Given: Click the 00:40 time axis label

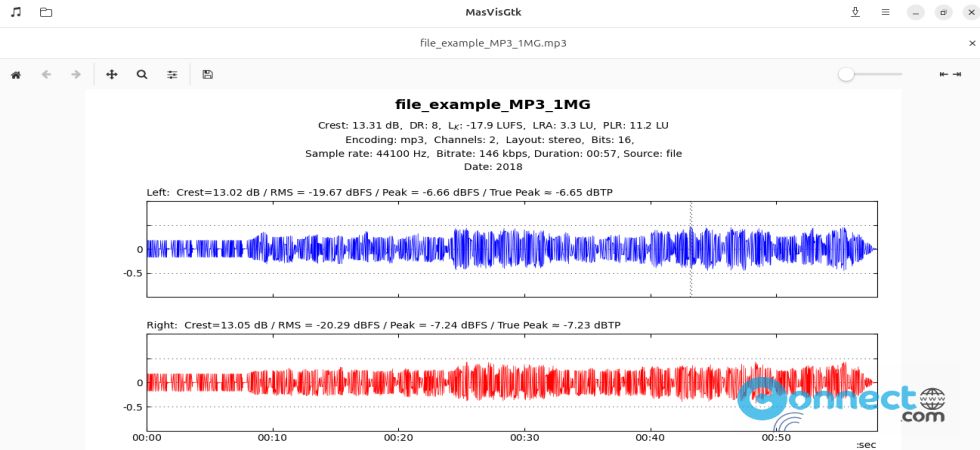Looking at the screenshot, I should 651,438.
